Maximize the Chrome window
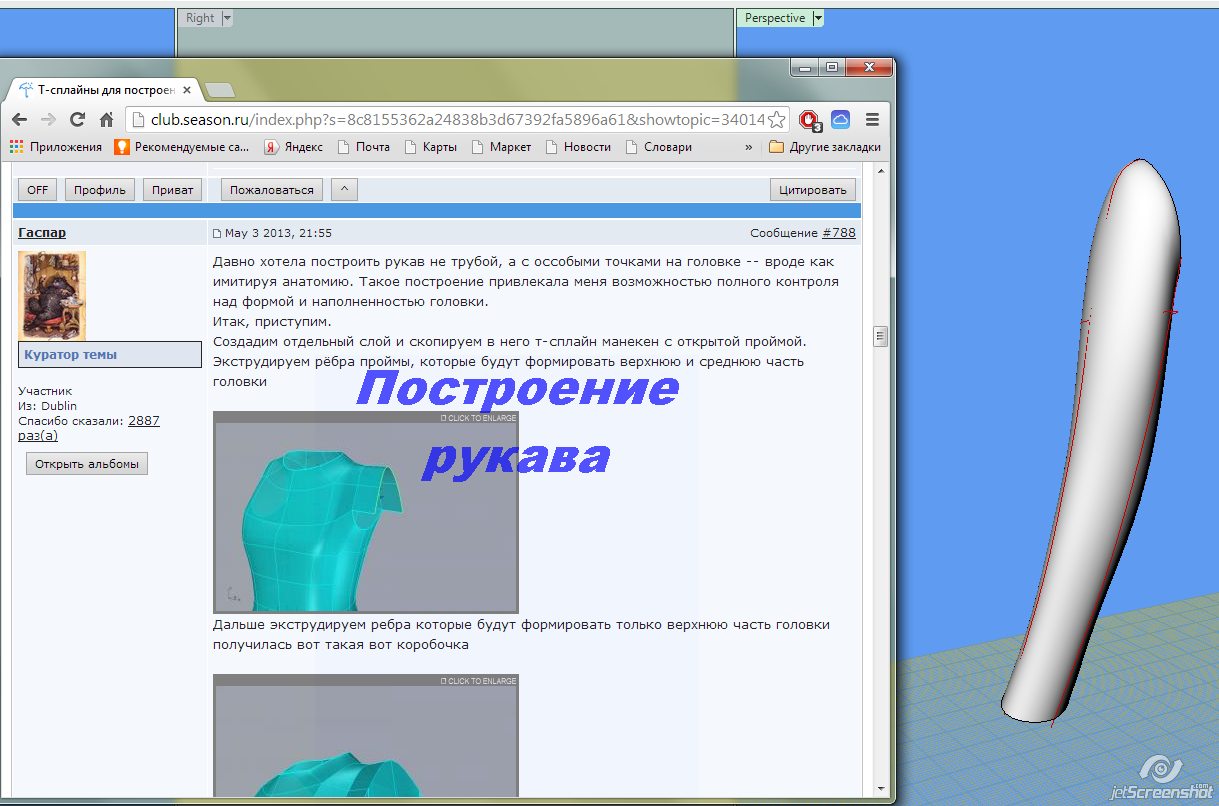The width and height of the screenshot is (1219, 806). [832, 67]
